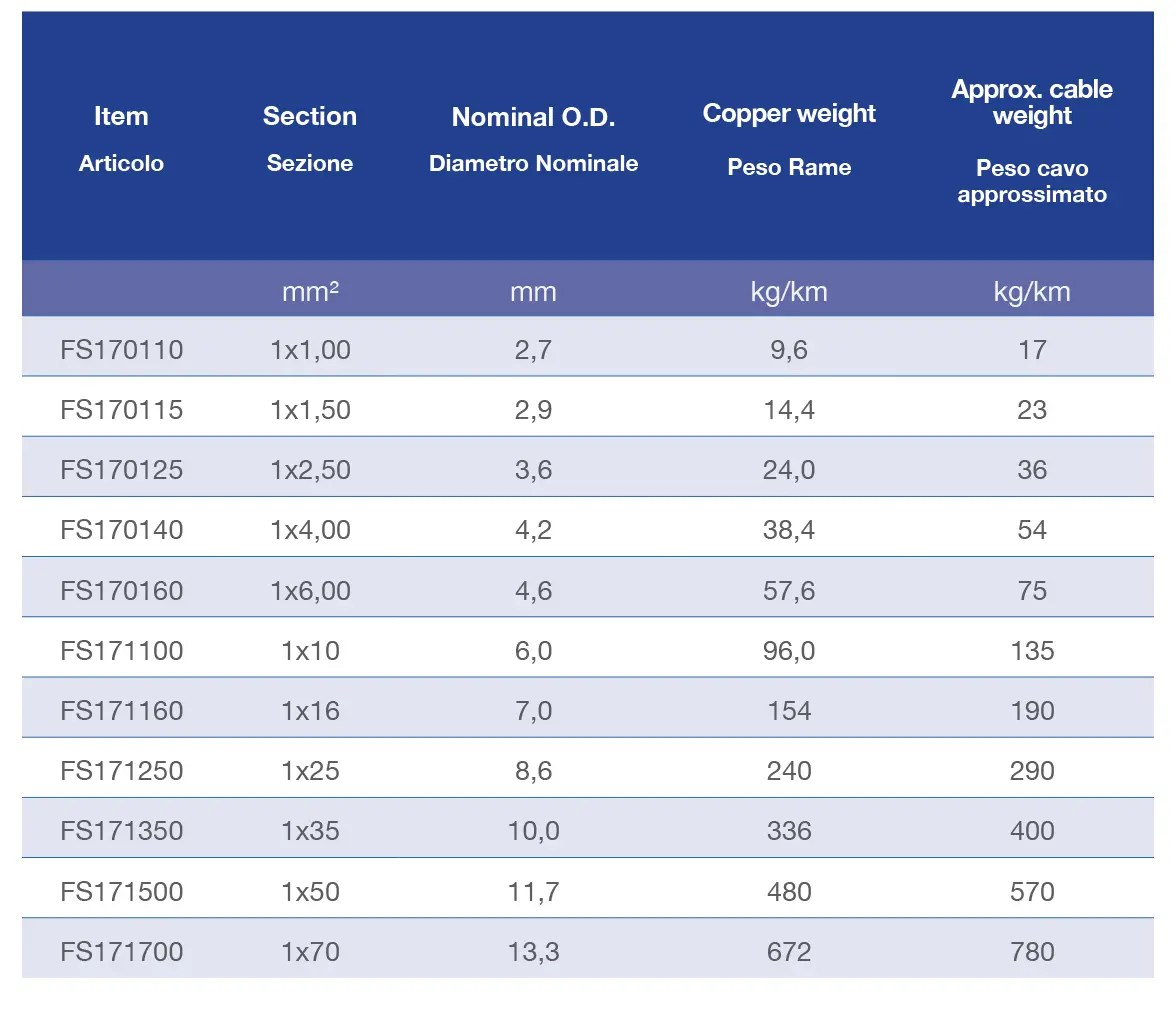Select the Section column header

pyautogui.click(x=310, y=116)
